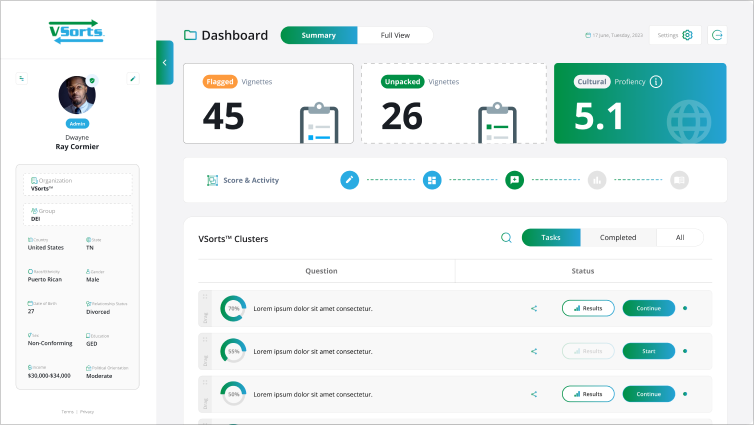
Task: Collapse the sidebar with the green chevron
Action: click(164, 62)
